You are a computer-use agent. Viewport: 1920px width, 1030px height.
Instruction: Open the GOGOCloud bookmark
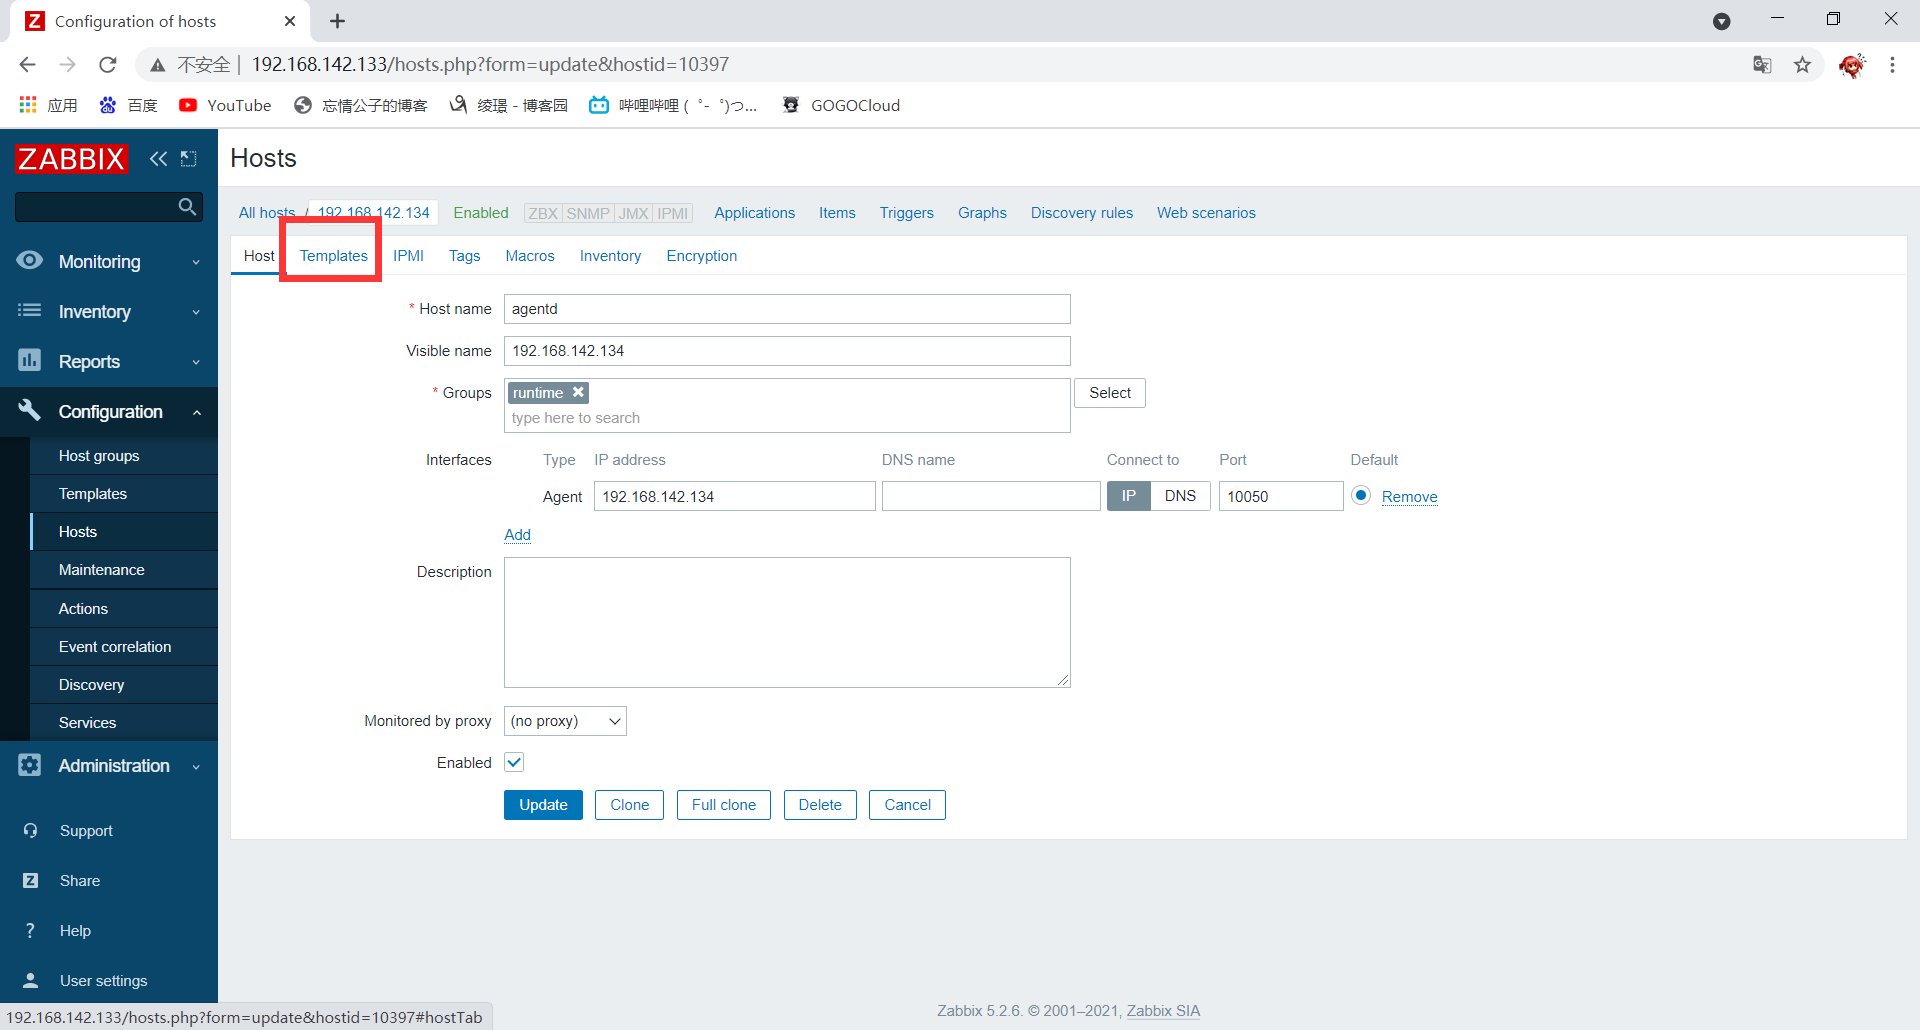coord(841,105)
